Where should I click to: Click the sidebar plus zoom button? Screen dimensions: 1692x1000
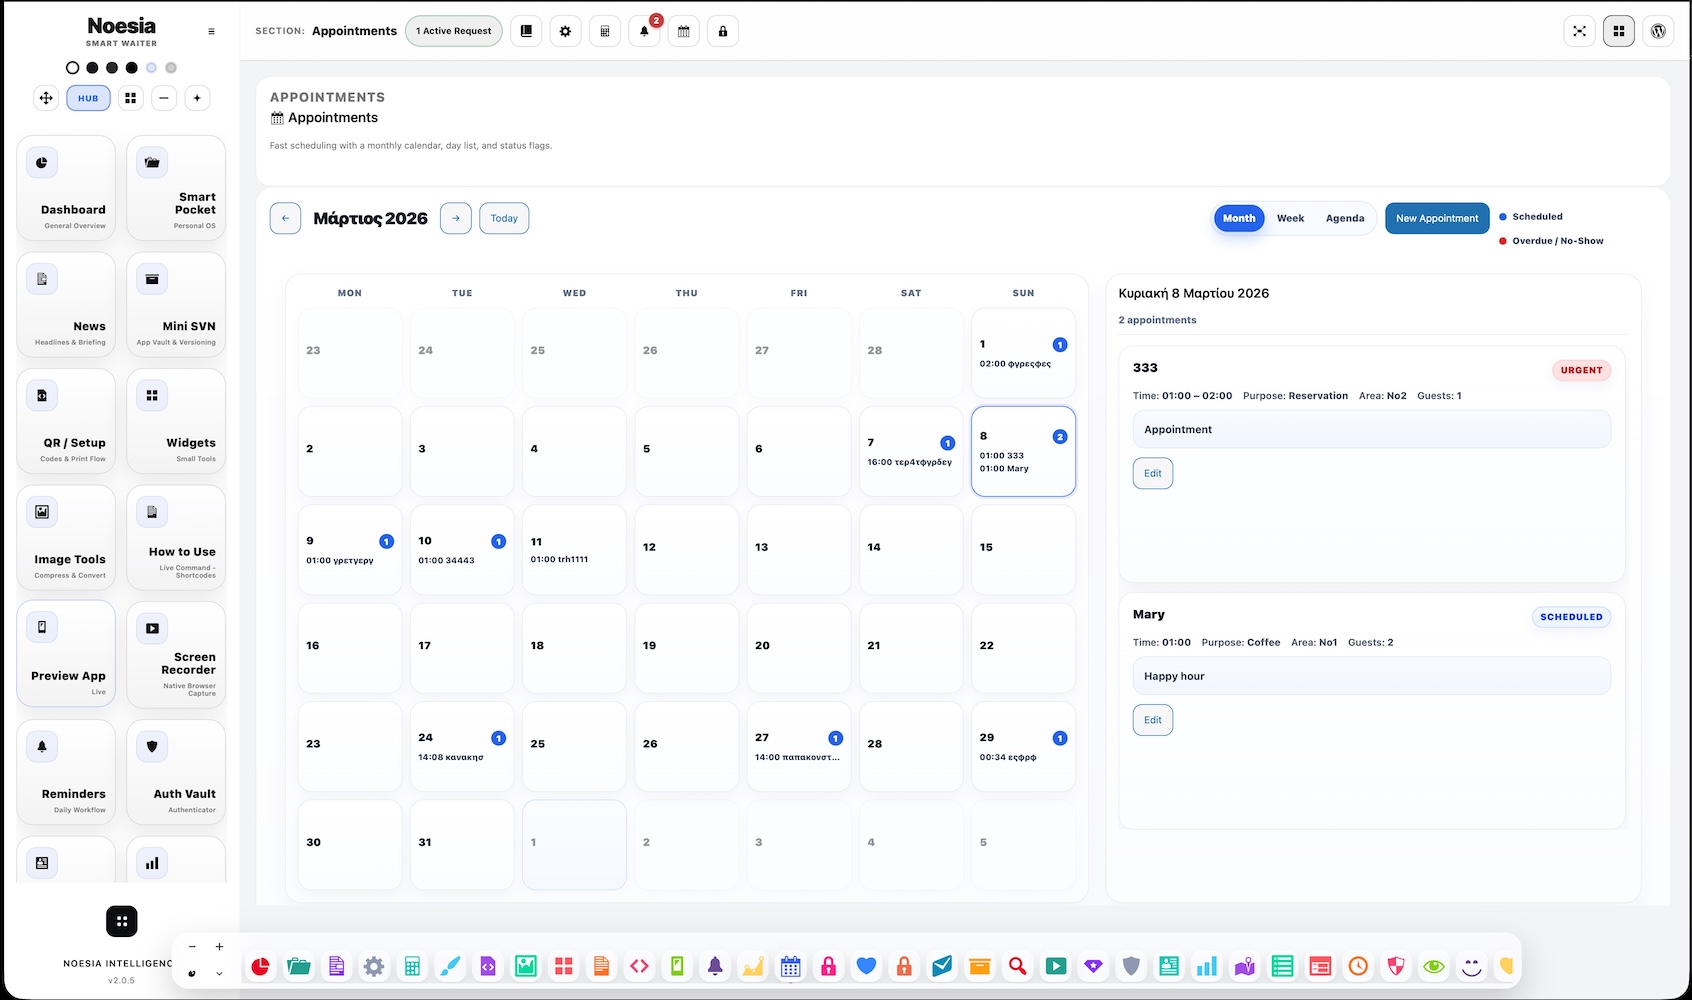(197, 98)
